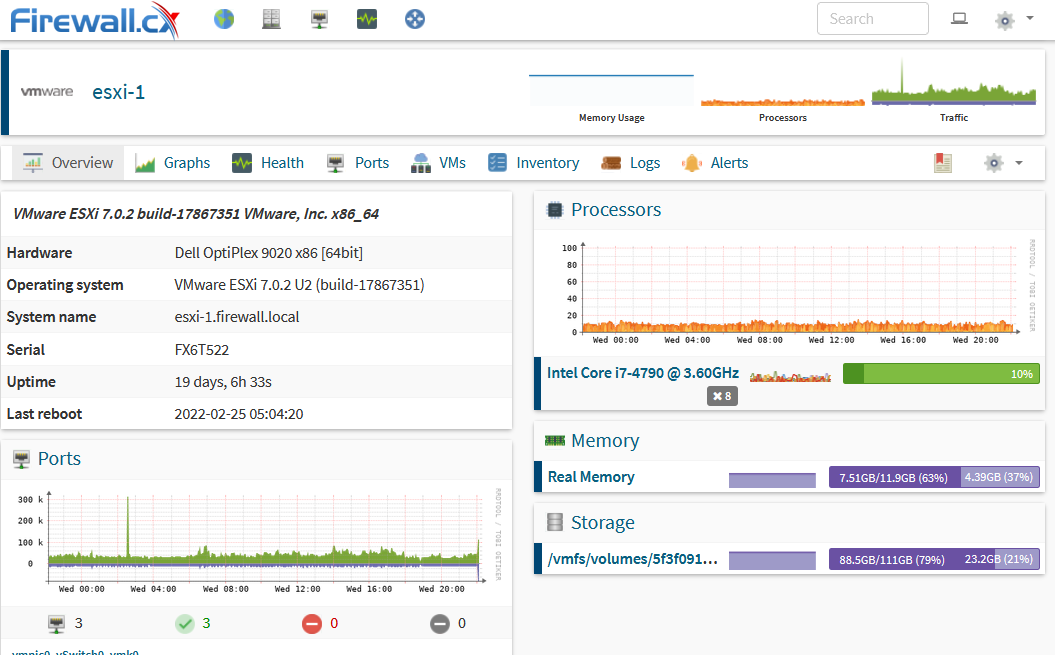
Task: Click the 10% processor usage bar
Action: coord(941,374)
